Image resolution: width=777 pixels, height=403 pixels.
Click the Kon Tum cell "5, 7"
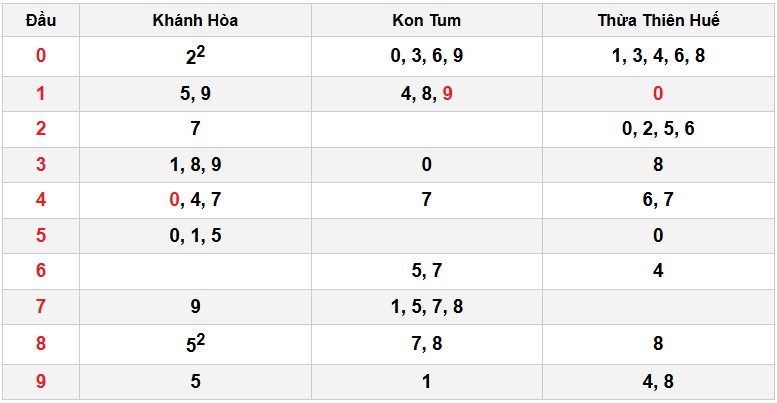[x=426, y=271]
